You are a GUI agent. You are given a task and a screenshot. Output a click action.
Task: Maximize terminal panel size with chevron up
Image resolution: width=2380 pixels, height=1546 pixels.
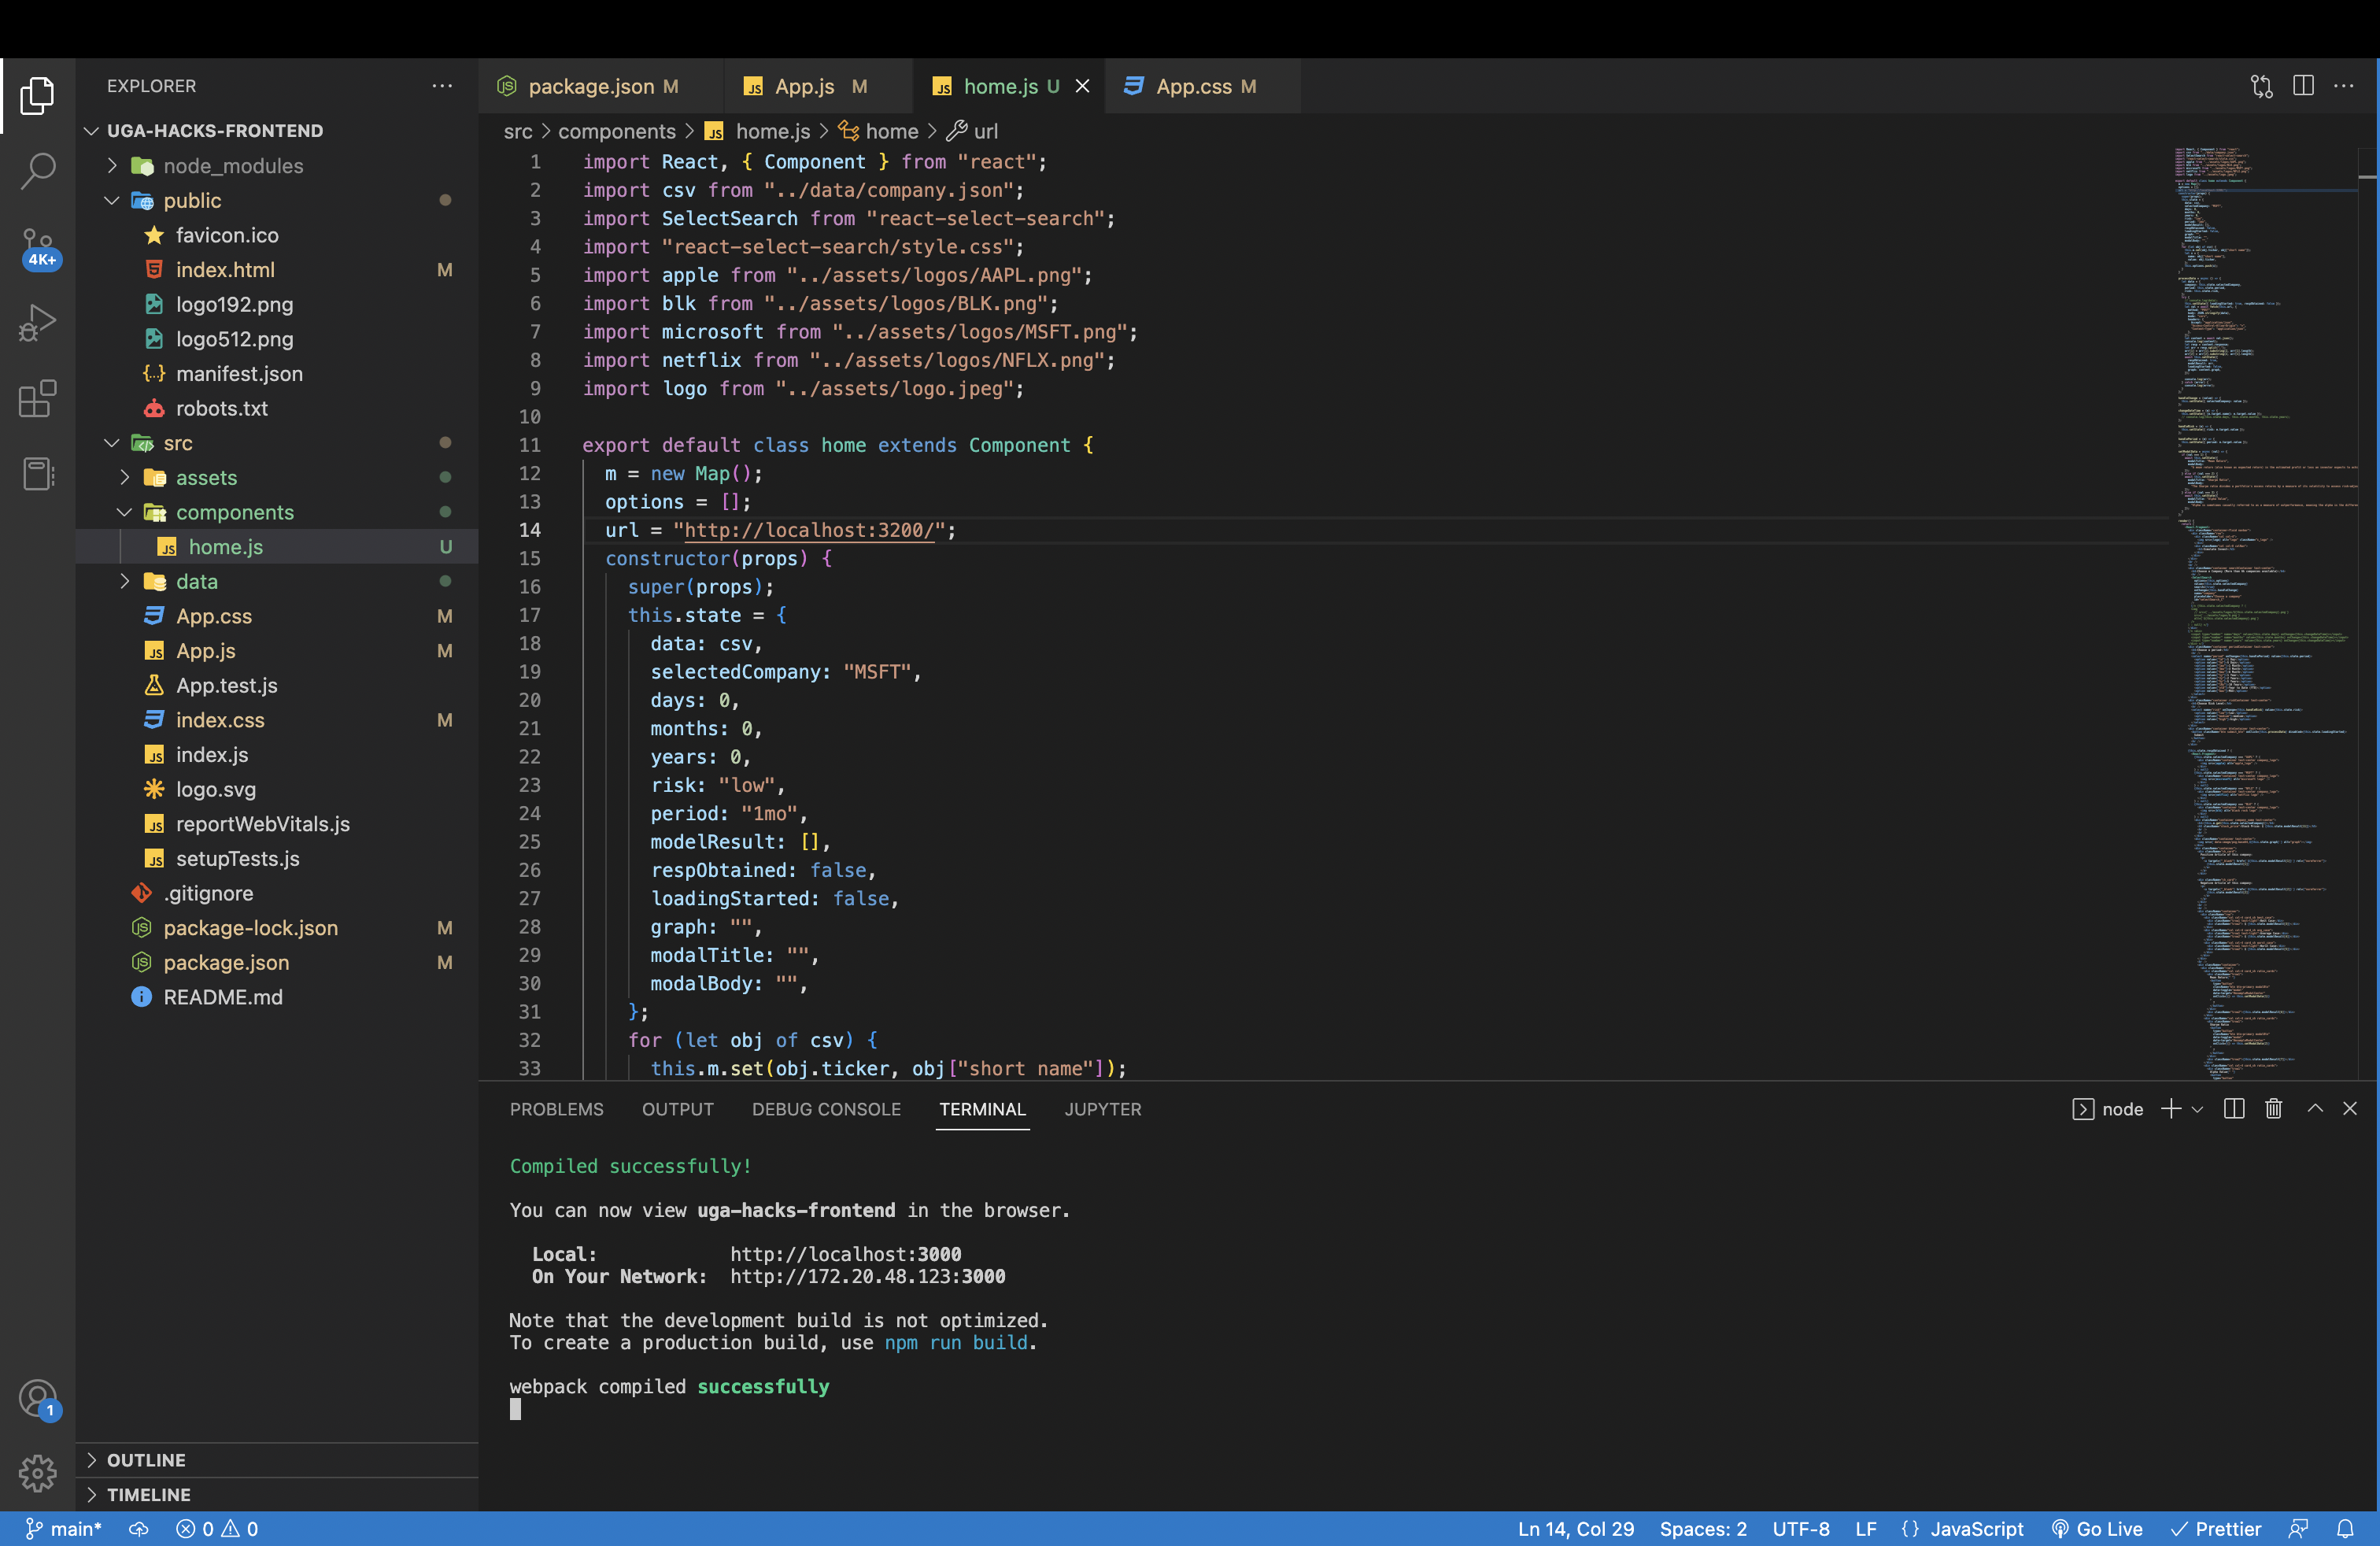(x=2314, y=1108)
